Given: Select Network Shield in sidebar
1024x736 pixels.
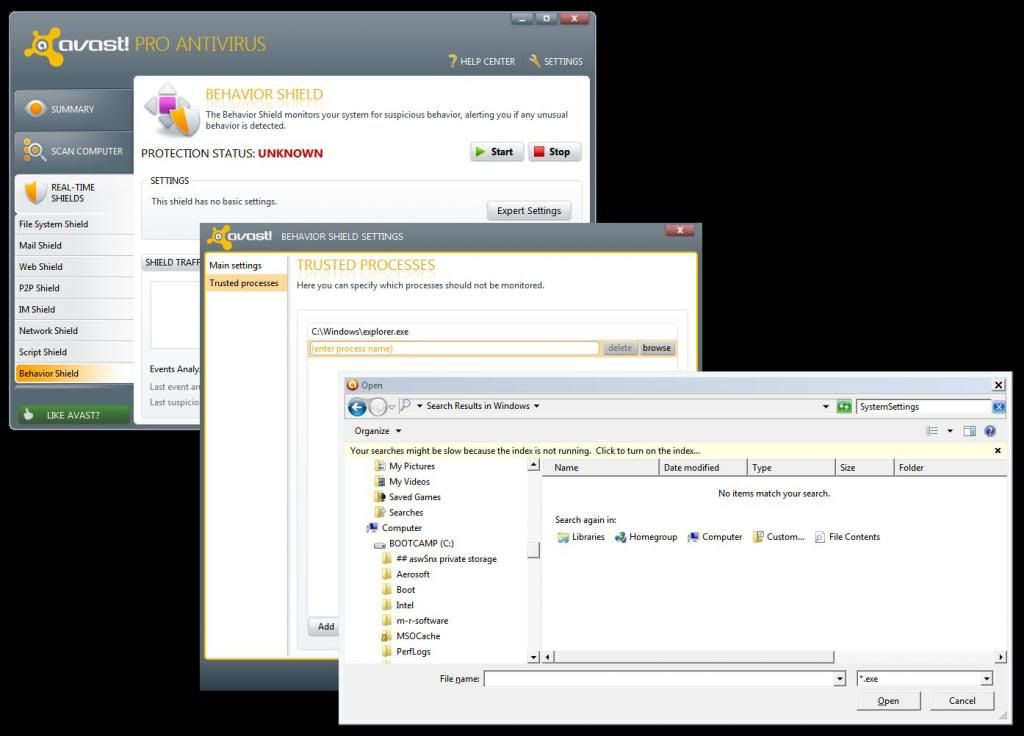Looking at the screenshot, I should 74,330.
